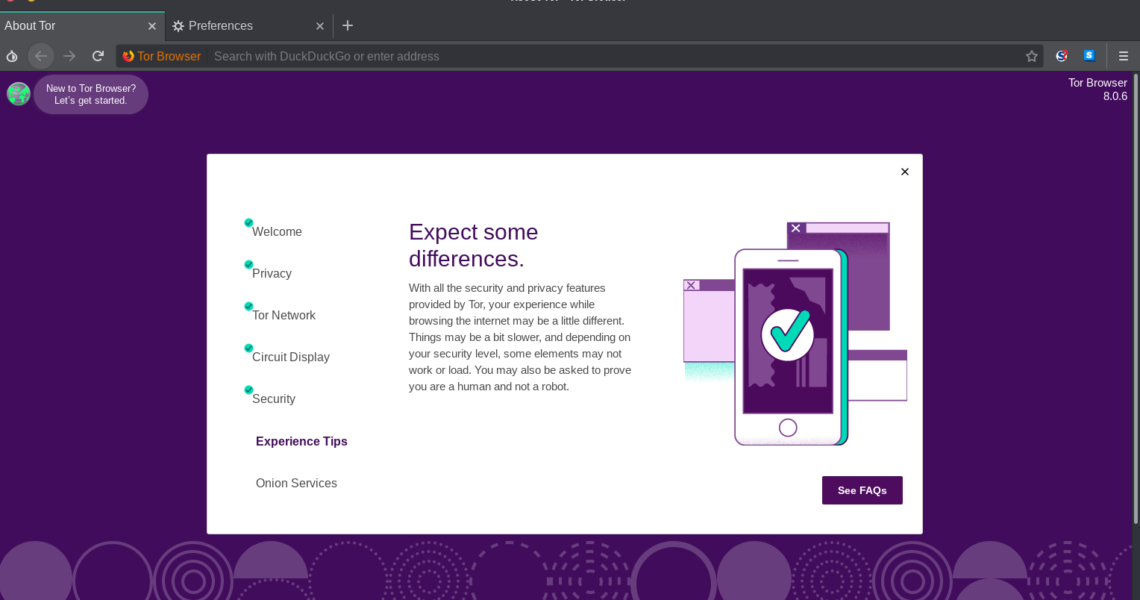Close the Preferences tab
This screenshot has height=600, width=1140.
(x=319, y=26)
